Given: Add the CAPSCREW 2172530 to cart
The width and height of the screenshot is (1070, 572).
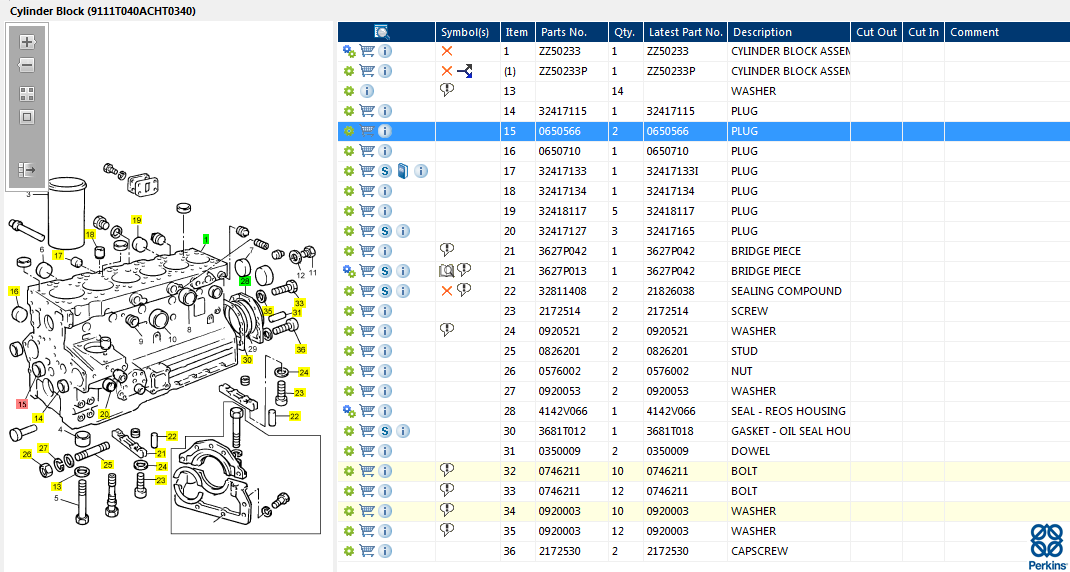Looking at the screenshot, I should click(x=367, y=551).
